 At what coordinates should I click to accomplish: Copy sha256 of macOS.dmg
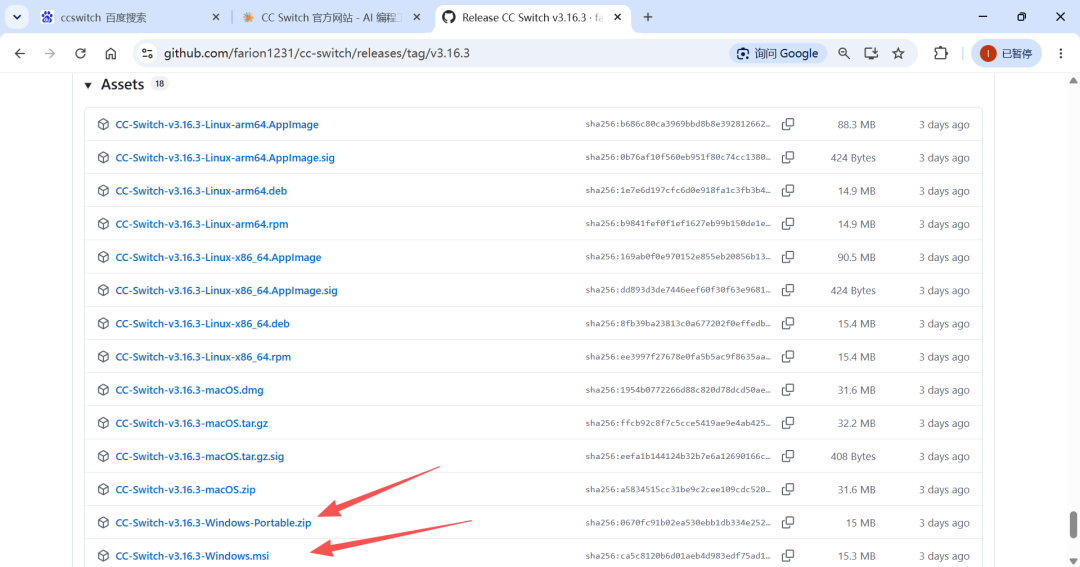click(x=788, y=389)
